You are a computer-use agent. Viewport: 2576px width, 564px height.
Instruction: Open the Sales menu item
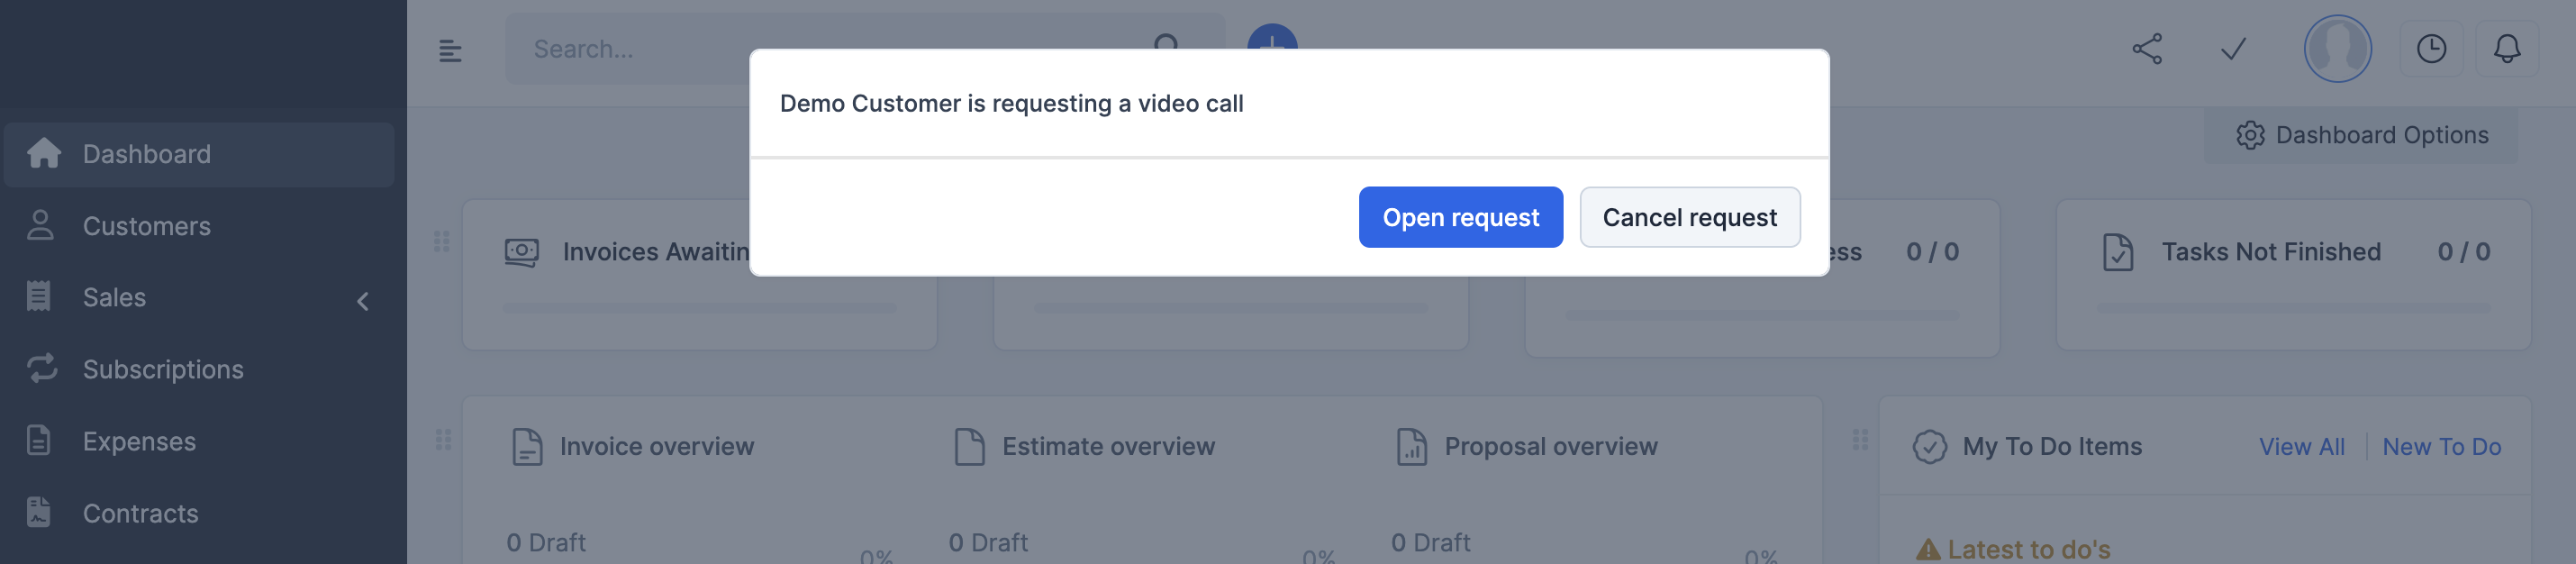[x=113, y=297]
